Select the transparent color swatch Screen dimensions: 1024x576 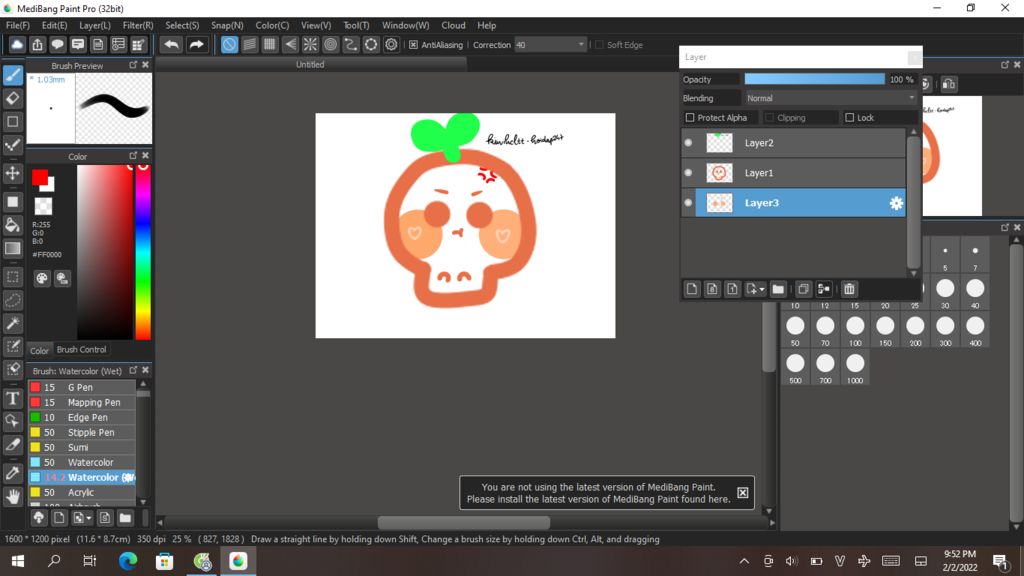[x=43, y=206]
